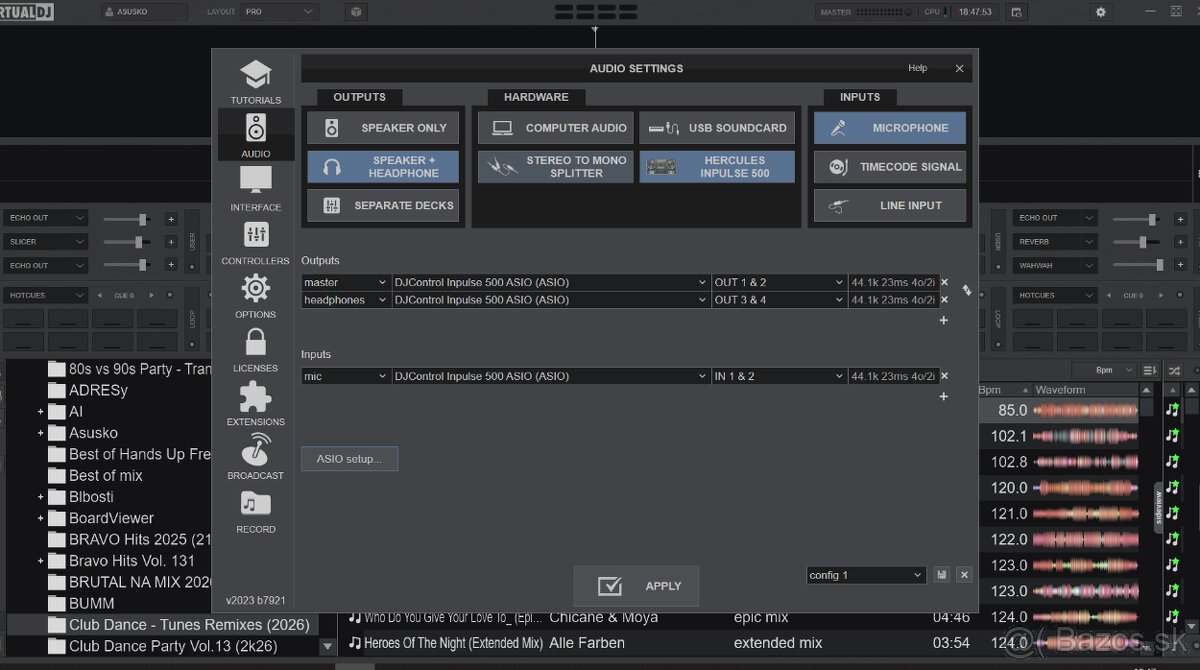Toggle Line Input option
Viewport: 1200px width, 670px height.
[890, 205]
